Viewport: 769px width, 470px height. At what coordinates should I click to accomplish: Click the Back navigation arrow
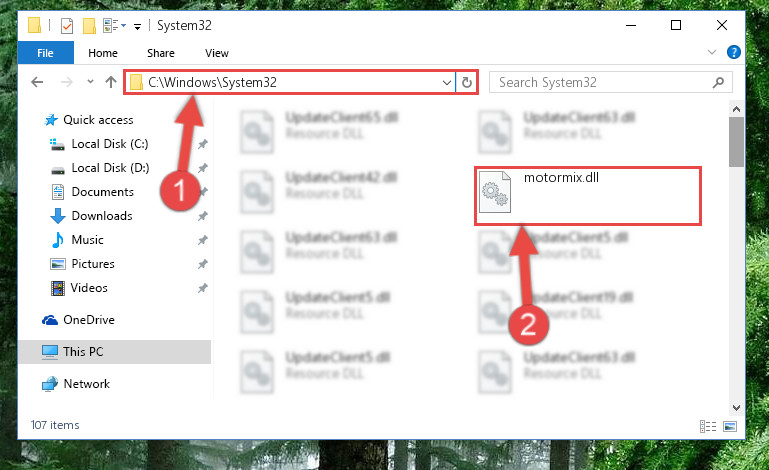(37, 82)
